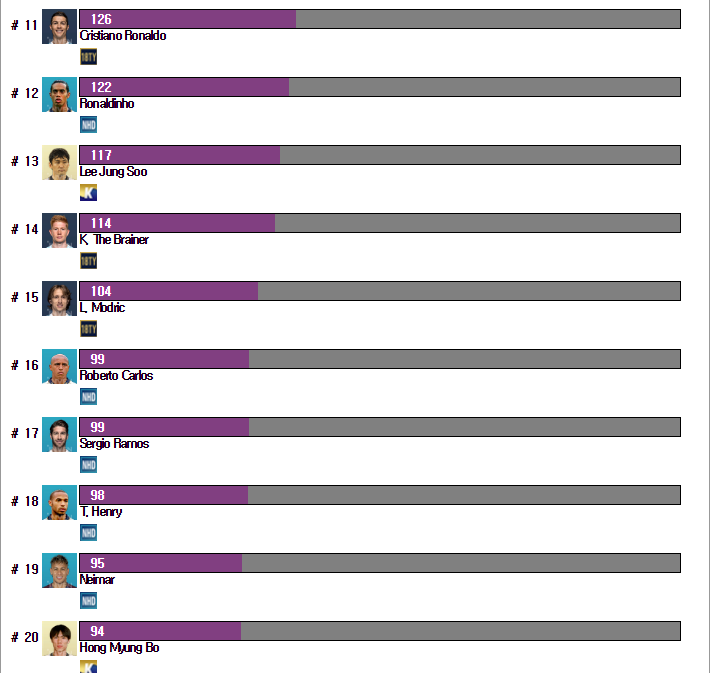Click the K badge under Lee Jung Soo

pos(88,193)
